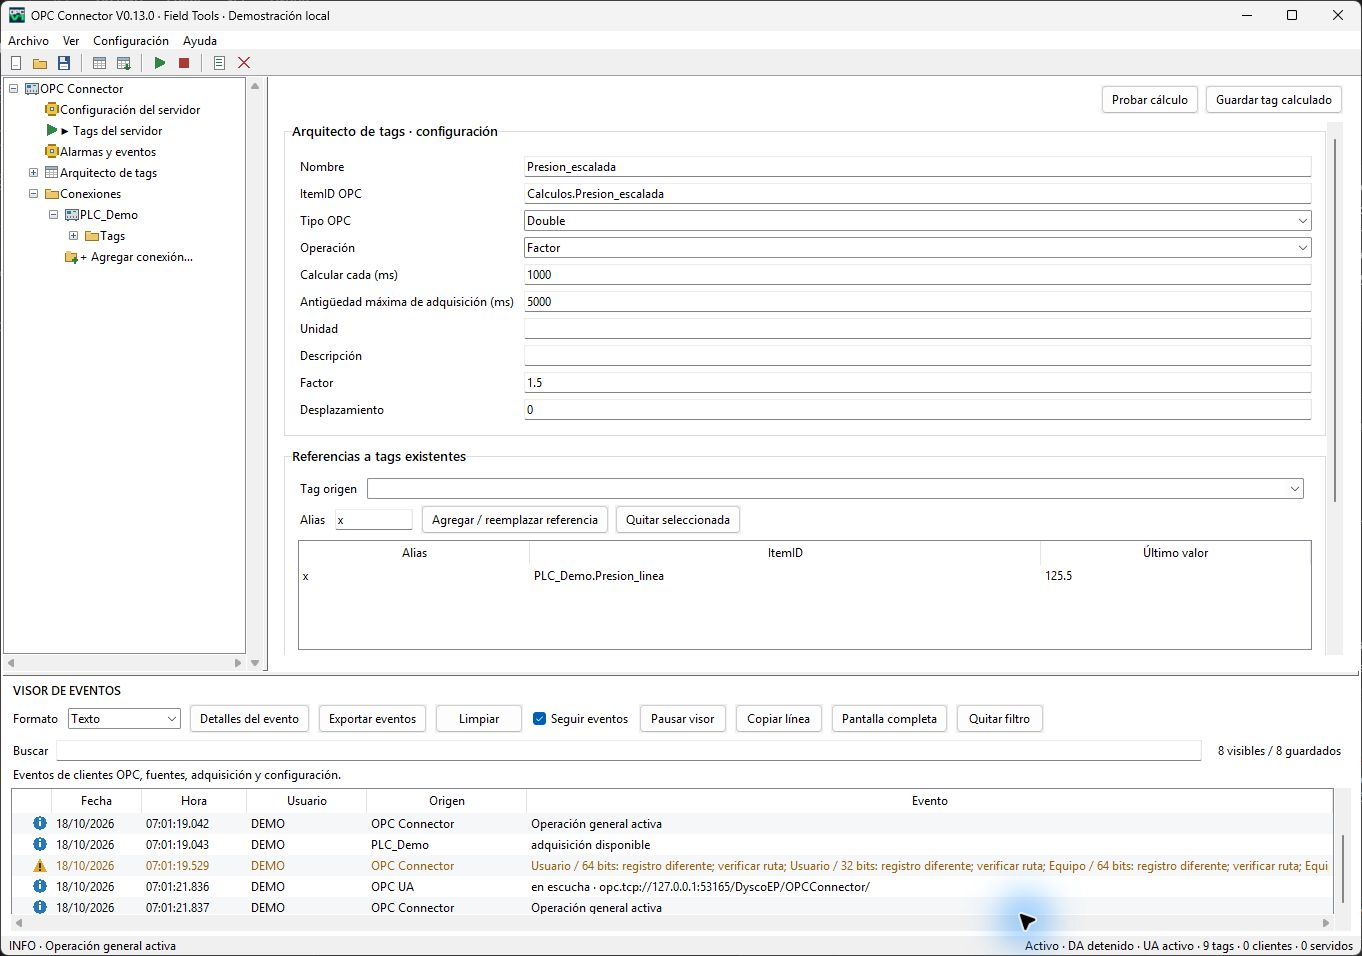The height and width of the screenshot is (956, 1362).
Task: Pause the viewer with Pausar visor
Action: [x=683, y=719]
